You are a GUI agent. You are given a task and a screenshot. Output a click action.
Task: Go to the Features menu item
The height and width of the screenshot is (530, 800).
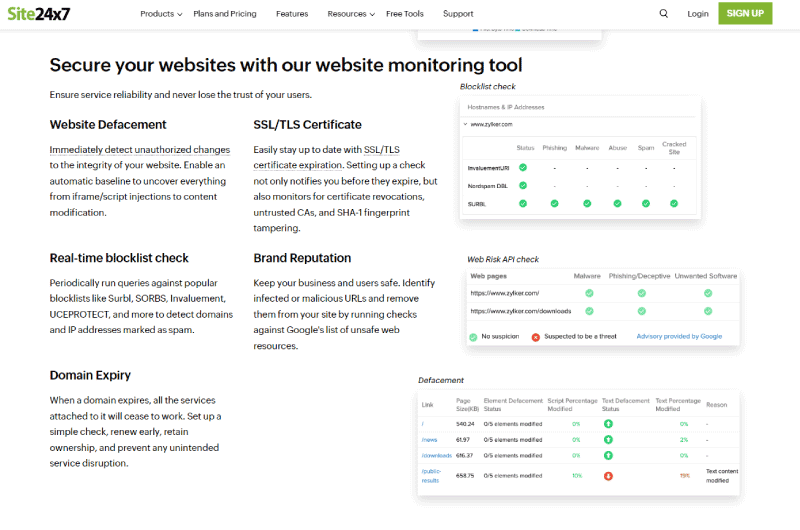point(292,14)
